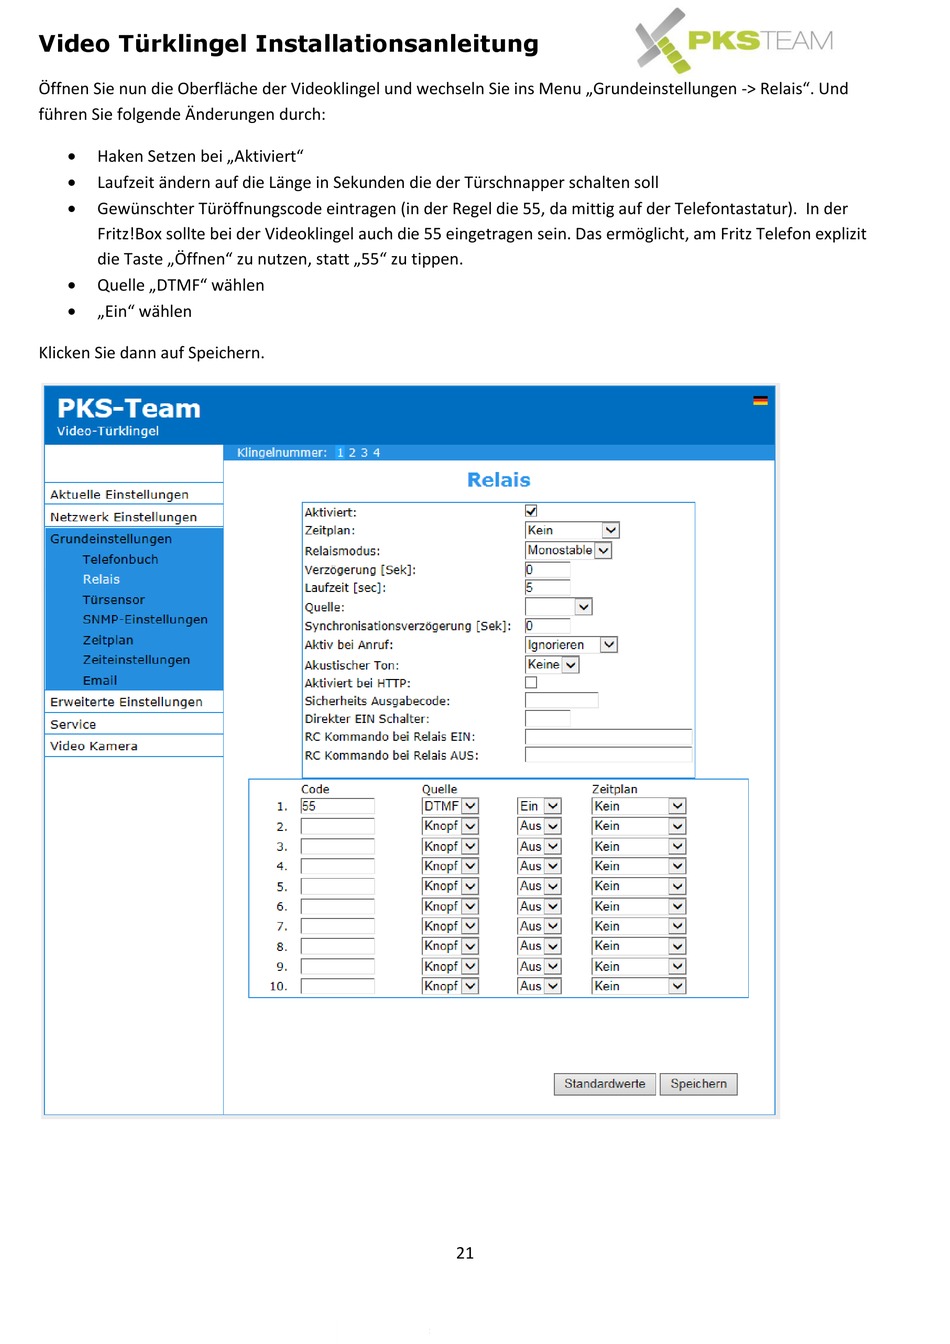Open the DTMF Quelle dropdown in row 1
The image size is (950, 1344).
tap(450, 806)
